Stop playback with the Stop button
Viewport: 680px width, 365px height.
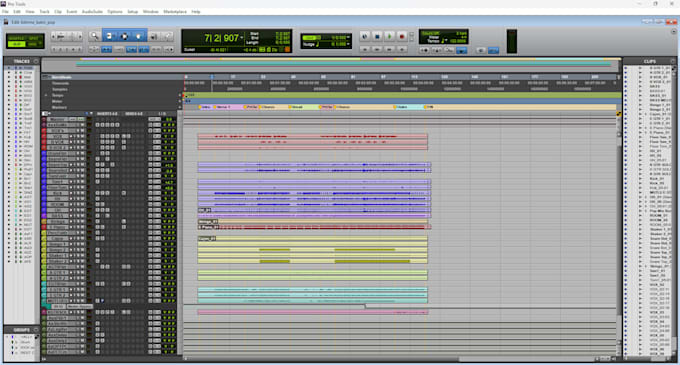(x=377, y=36)
